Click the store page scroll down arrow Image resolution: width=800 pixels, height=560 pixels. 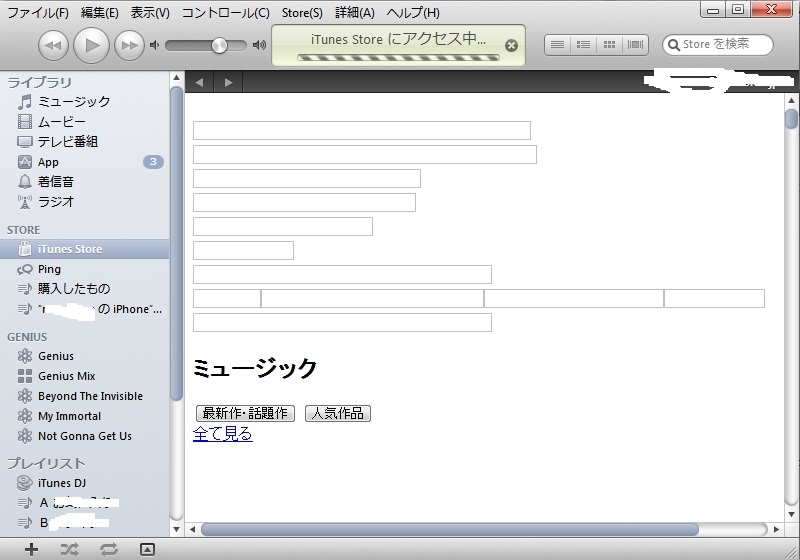coord(791,514)
